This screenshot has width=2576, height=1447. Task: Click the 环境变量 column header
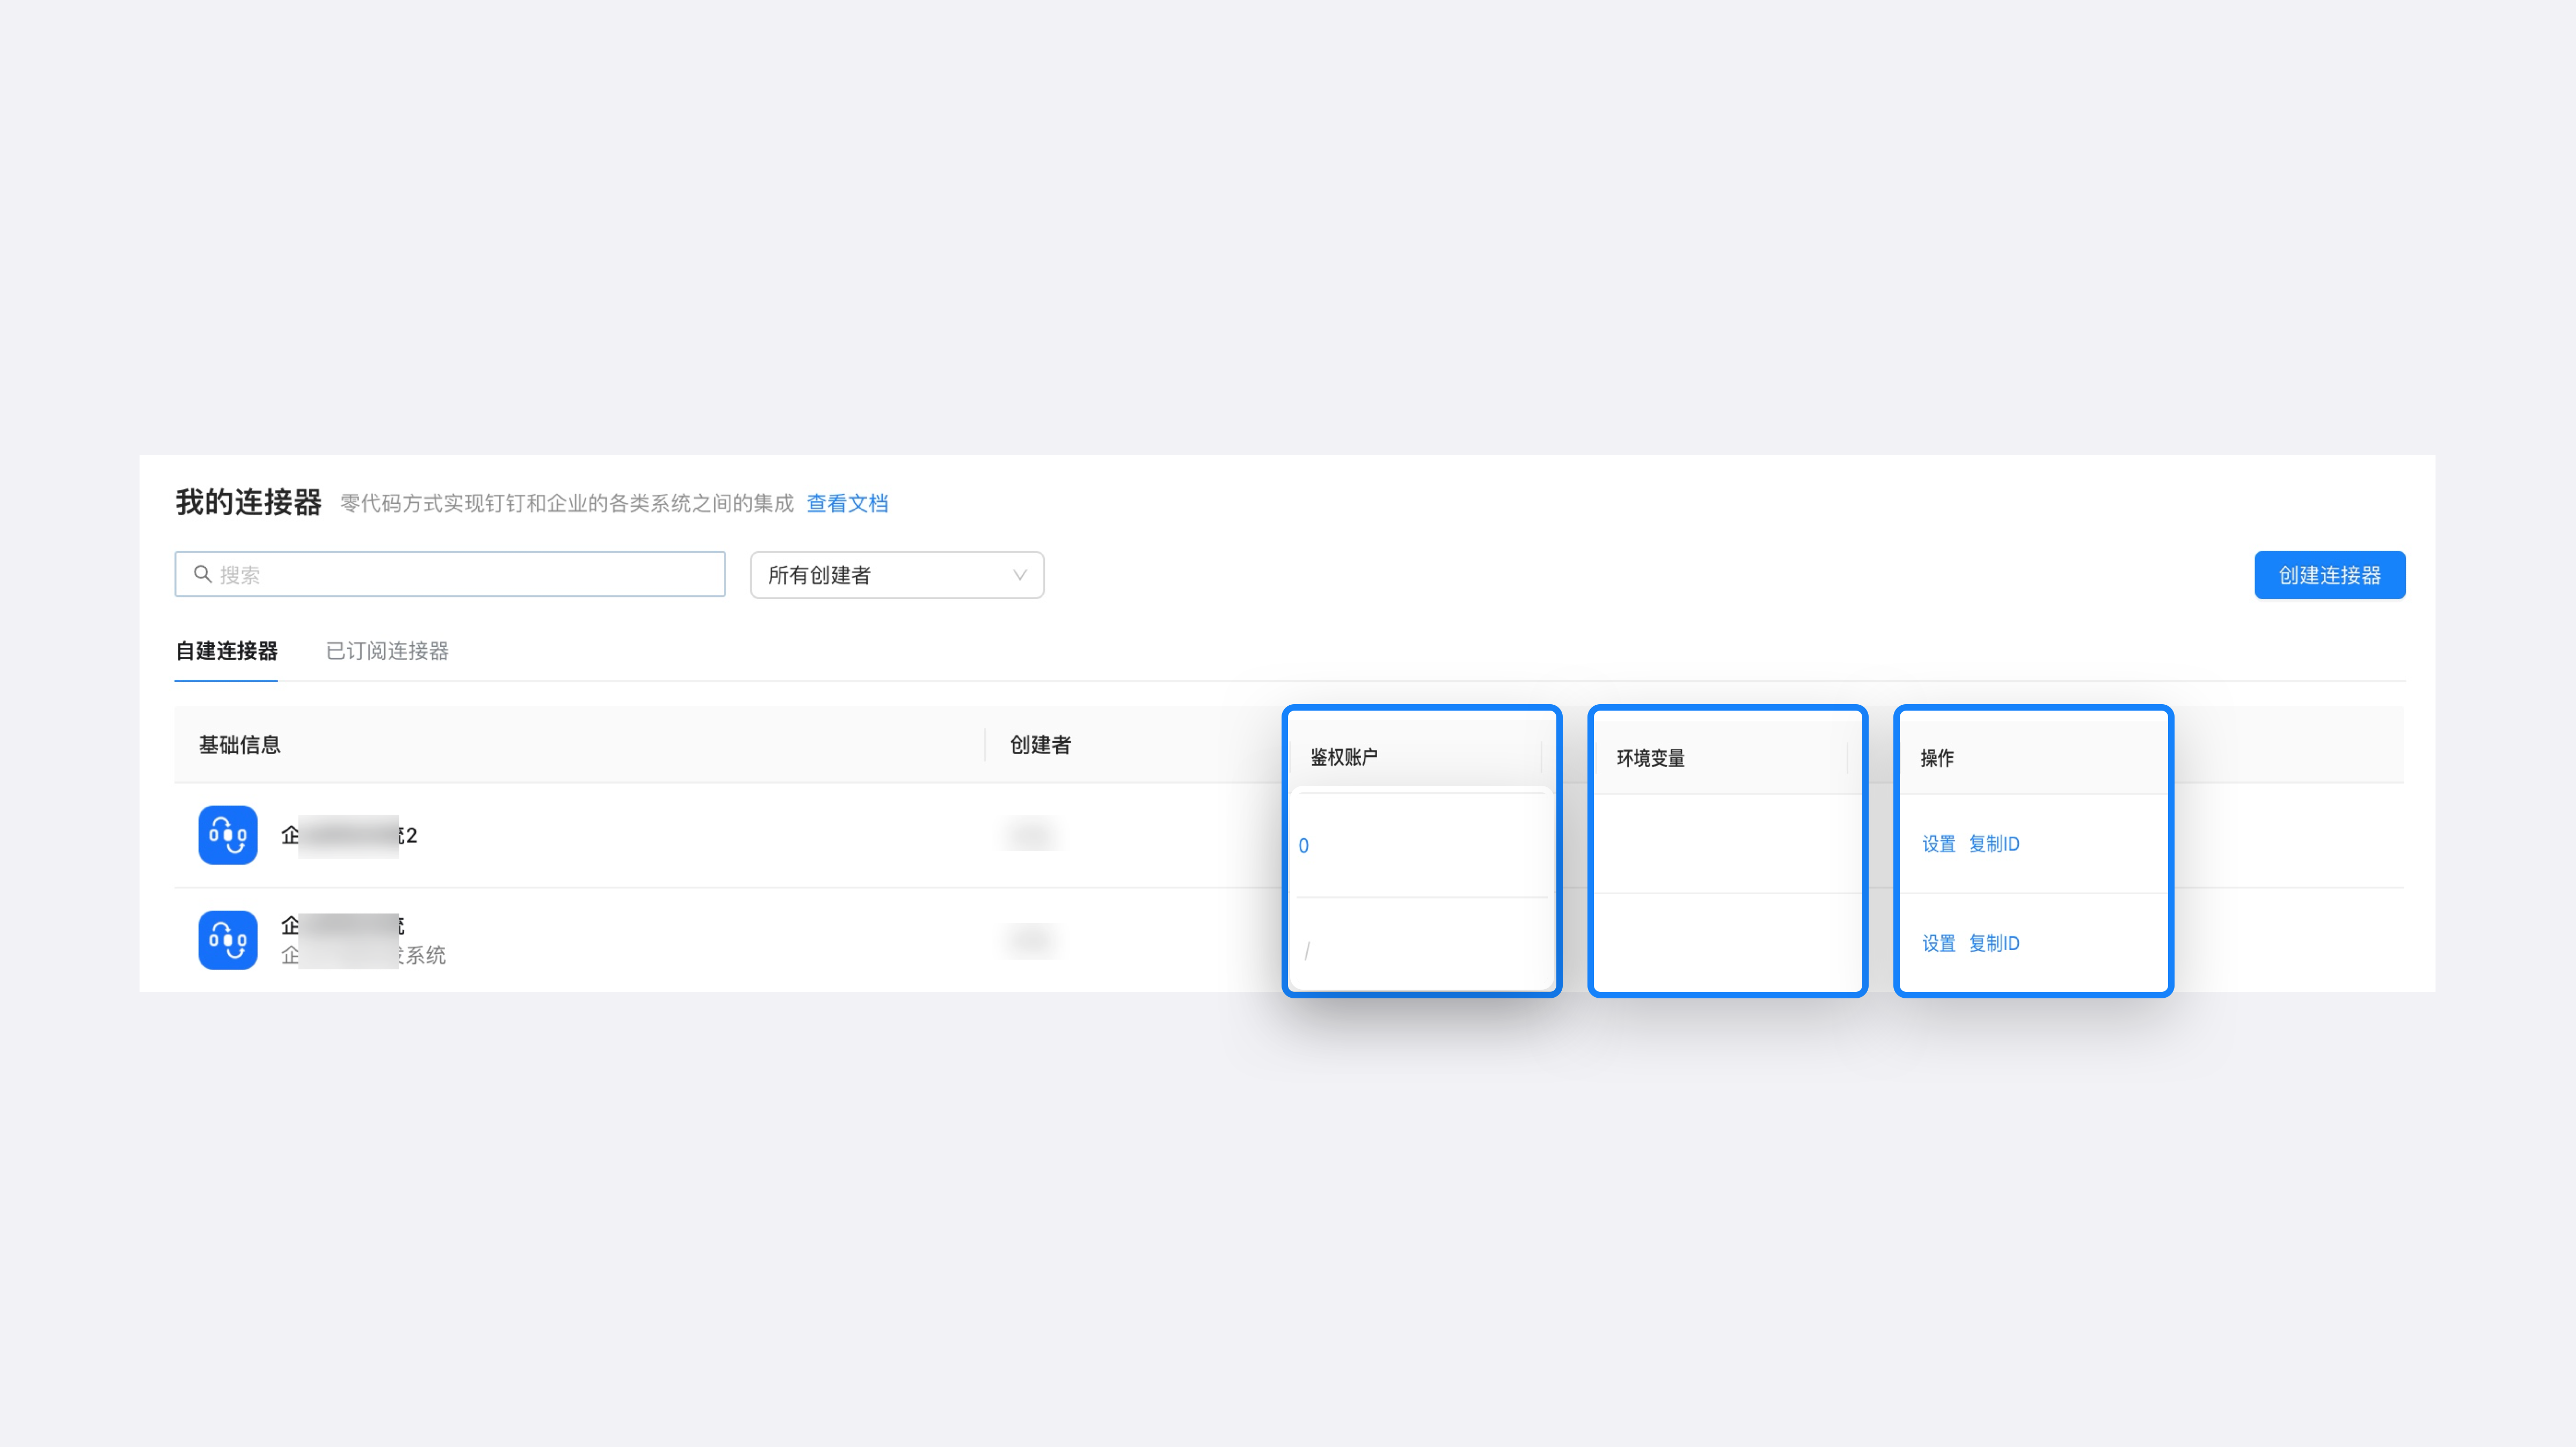click(1650, 758)
